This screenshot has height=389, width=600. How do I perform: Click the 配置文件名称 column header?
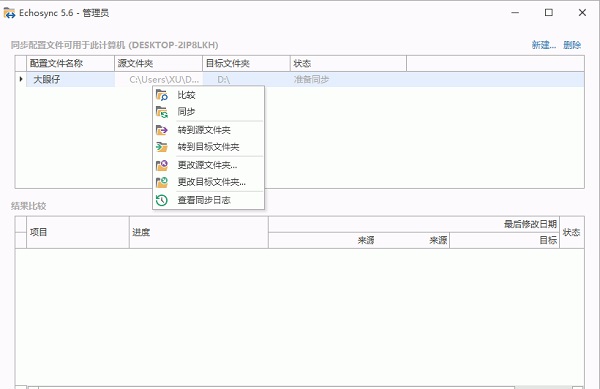pyautogui.click(x=70, y=63)
